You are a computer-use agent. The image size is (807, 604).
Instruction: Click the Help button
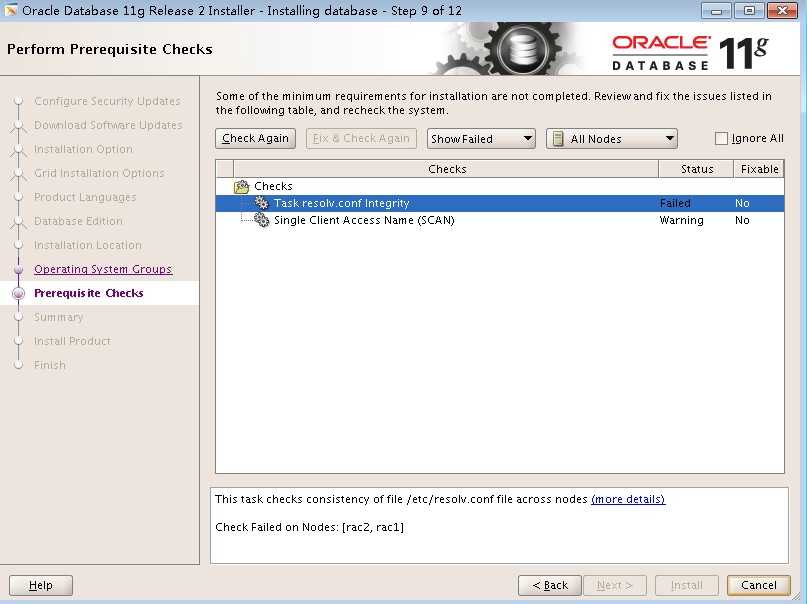(x=41, y=585)
